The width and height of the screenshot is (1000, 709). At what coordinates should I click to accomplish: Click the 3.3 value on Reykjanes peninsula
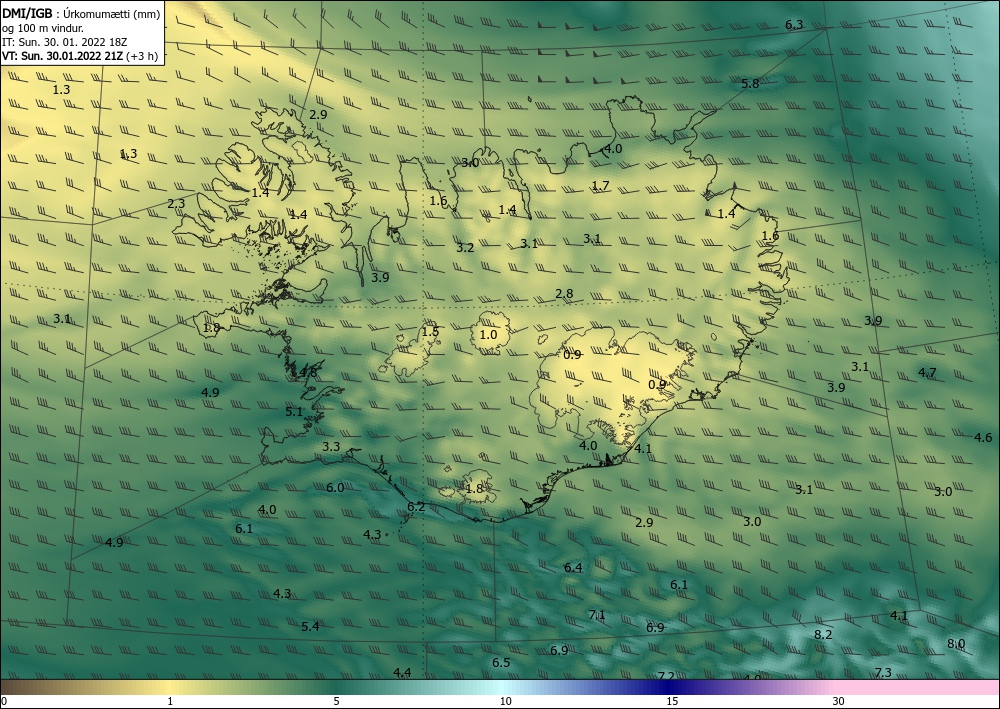point(331,447)
